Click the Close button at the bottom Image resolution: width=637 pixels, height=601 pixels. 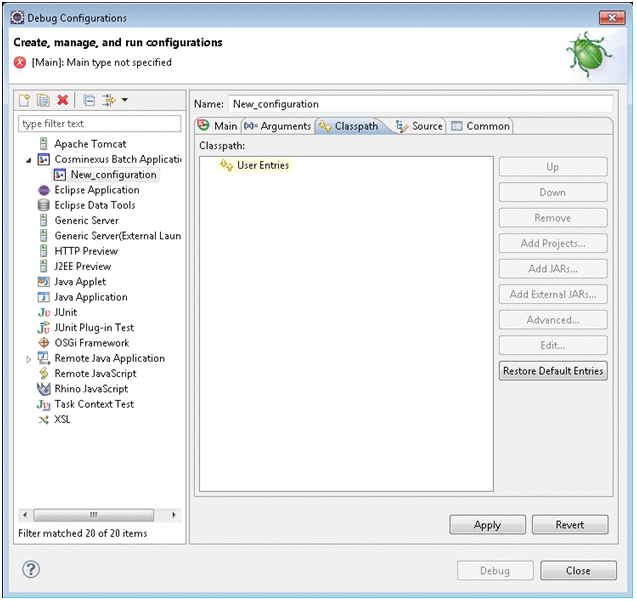[578, 571]
